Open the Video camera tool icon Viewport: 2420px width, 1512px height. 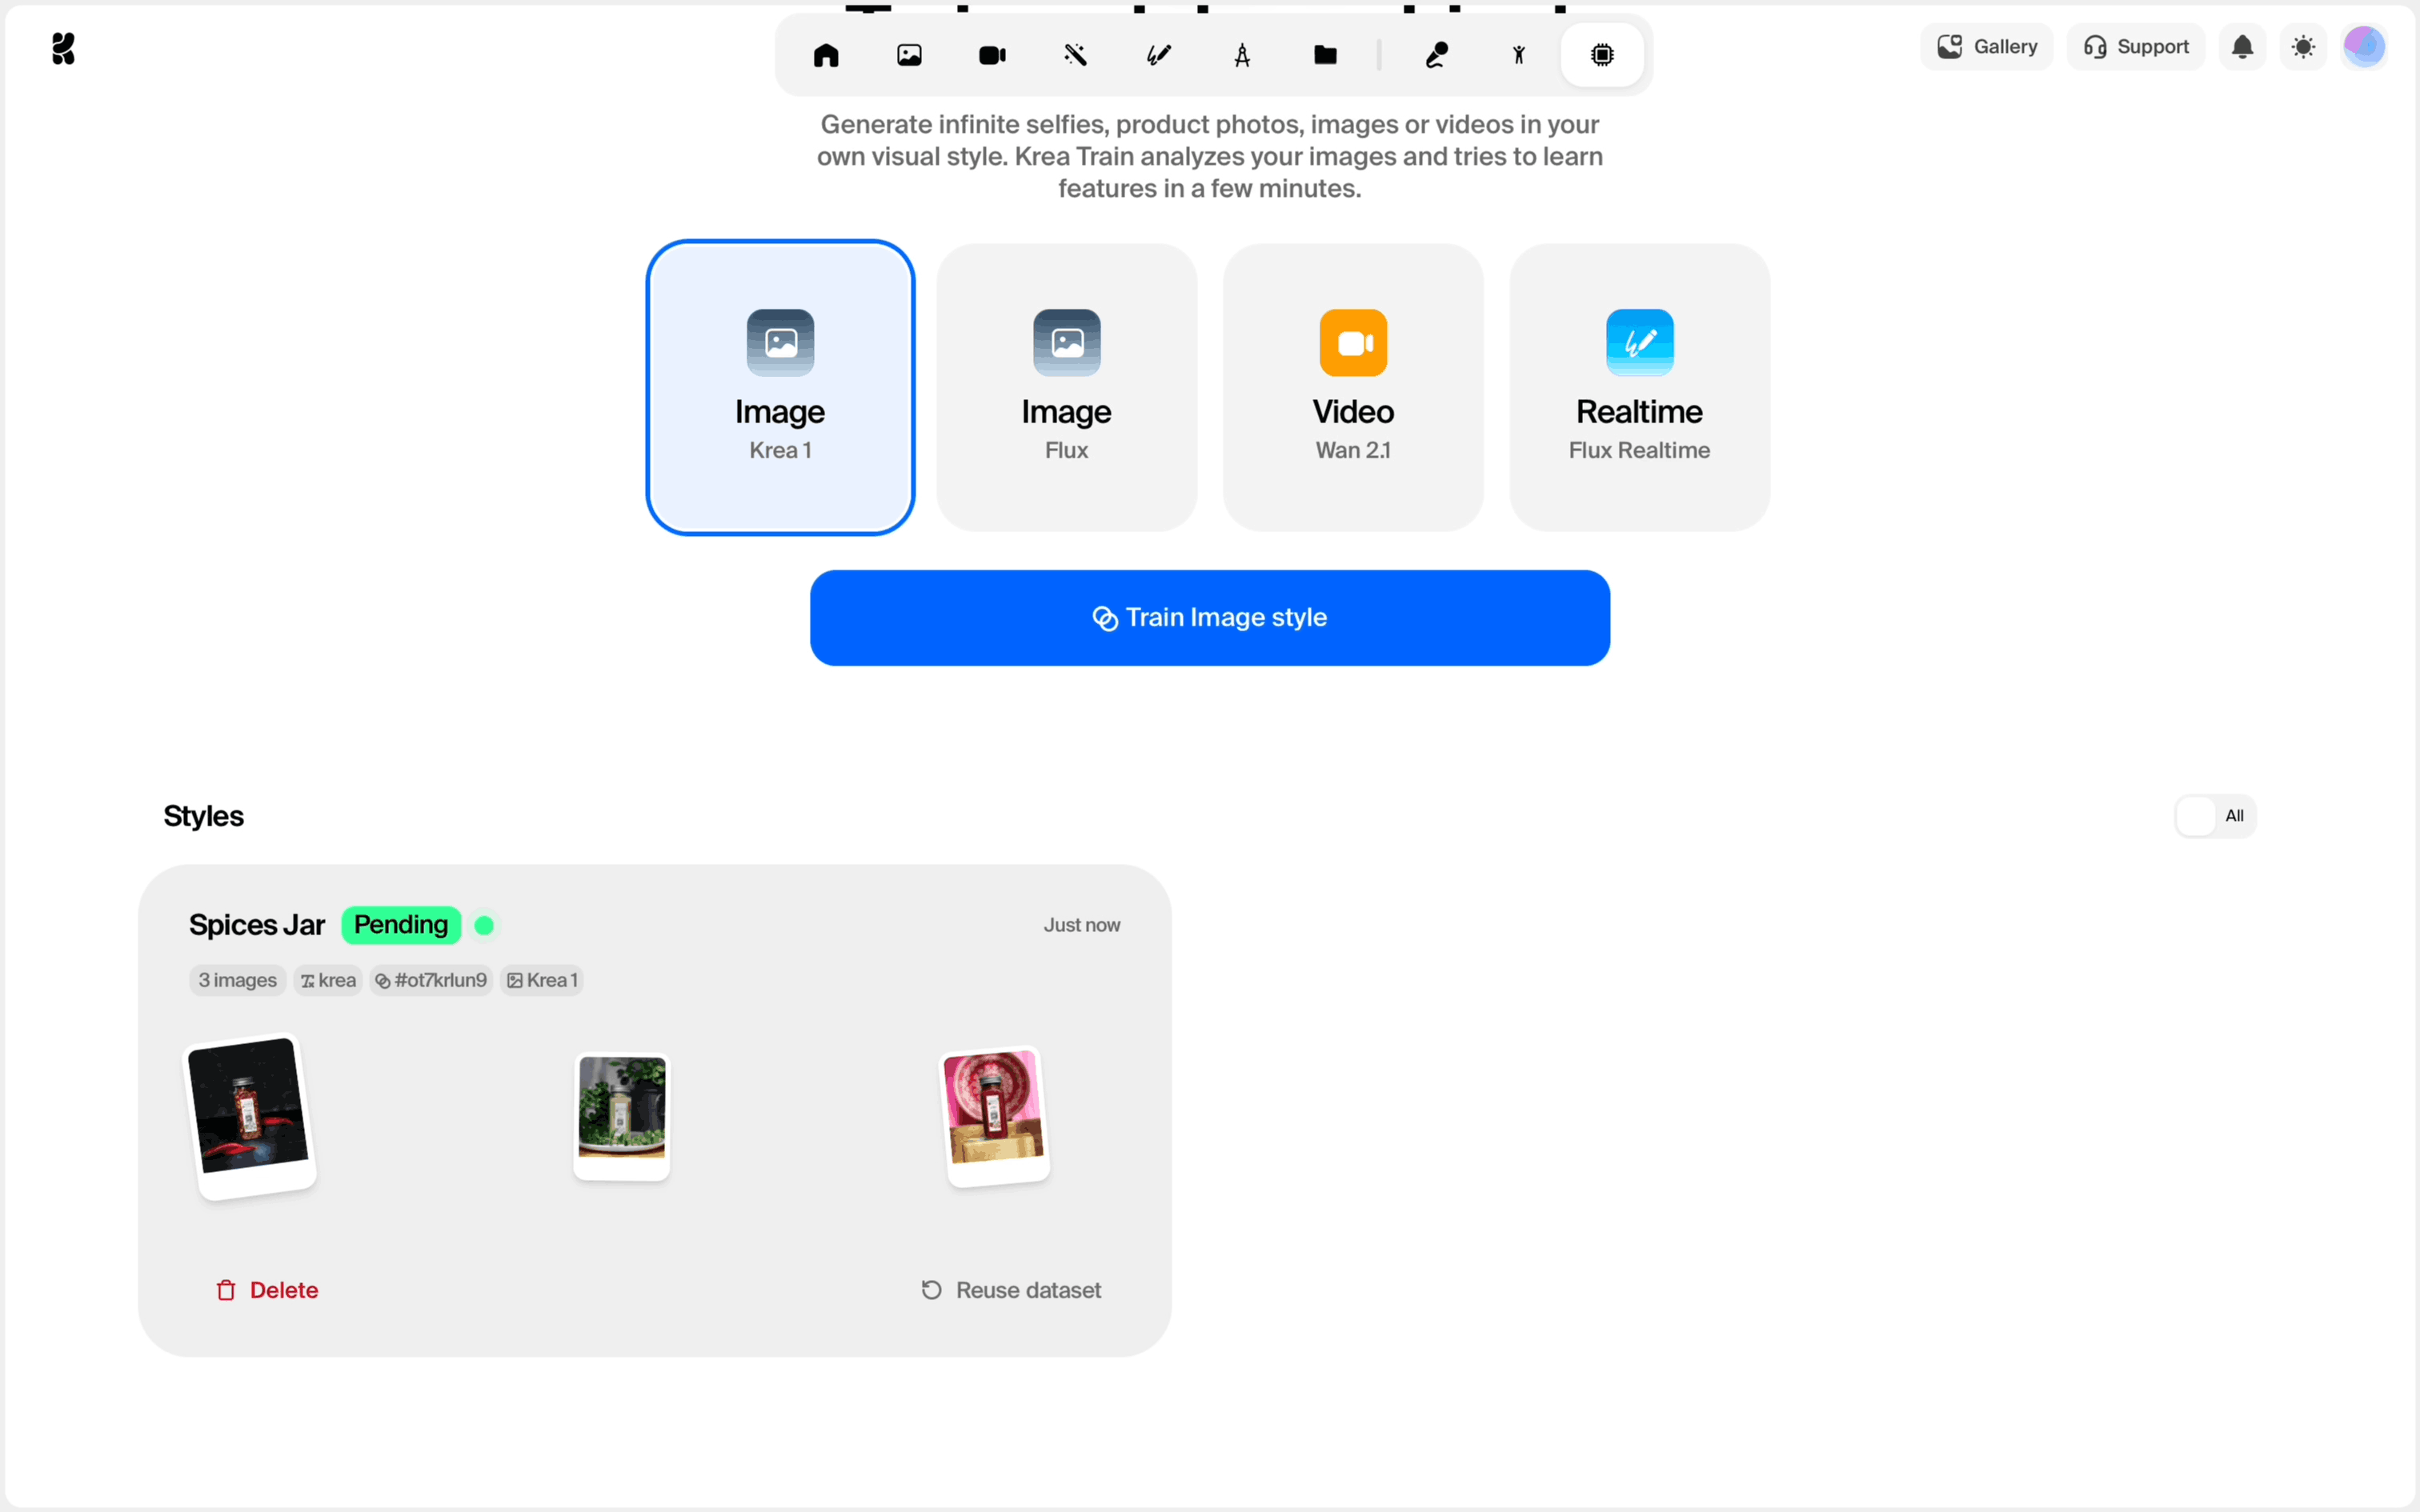(x=992, y=55)
